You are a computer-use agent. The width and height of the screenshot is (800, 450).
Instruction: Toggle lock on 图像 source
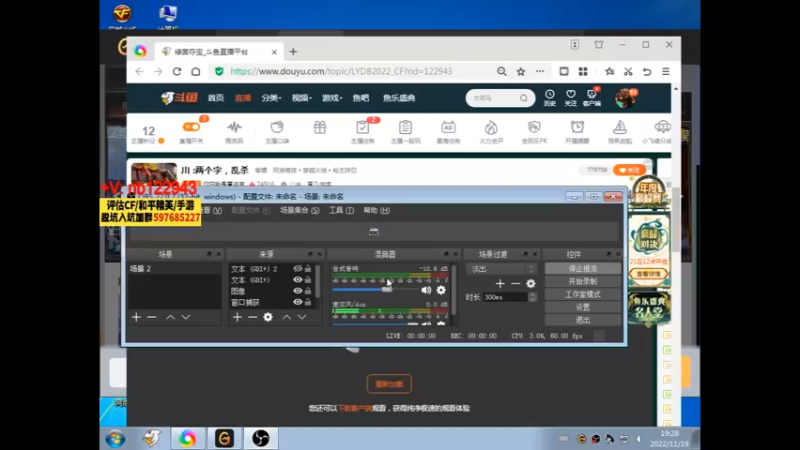(x=308, y=291)
